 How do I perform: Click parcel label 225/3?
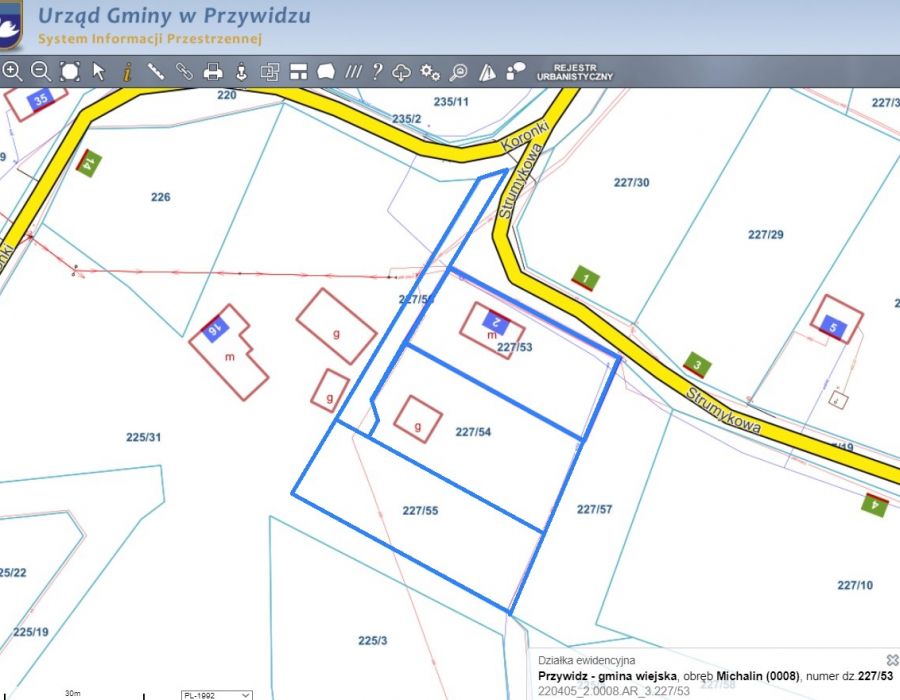[373, 640]
